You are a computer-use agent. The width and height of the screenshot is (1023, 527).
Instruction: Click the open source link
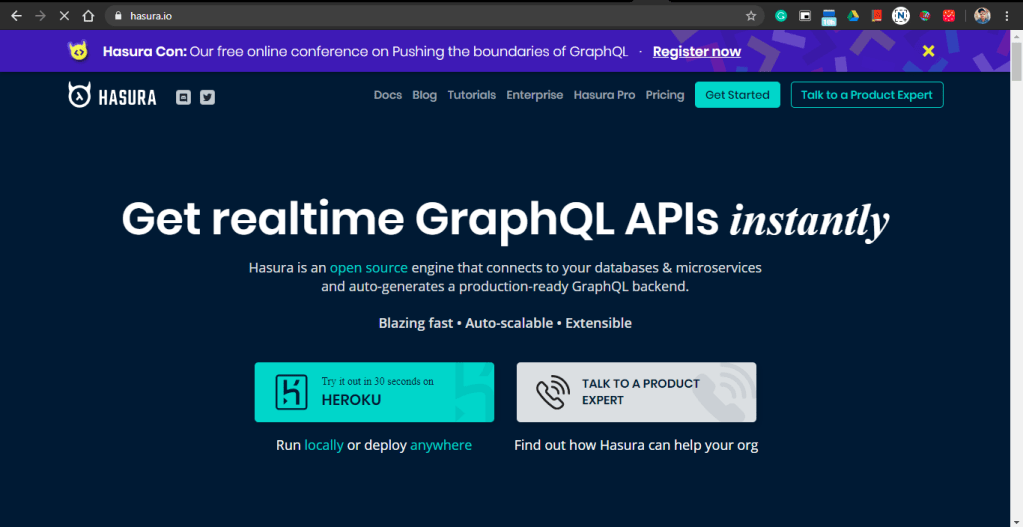[368, 268]
